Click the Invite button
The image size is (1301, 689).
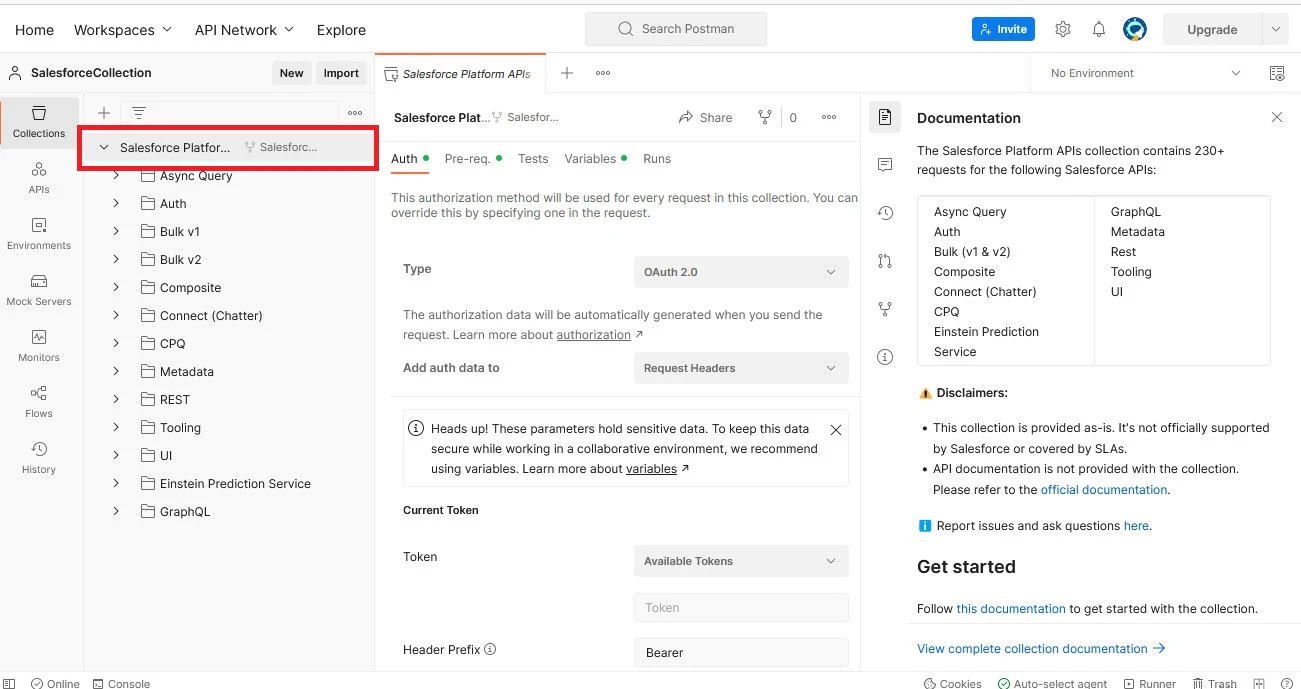coord(1003,29)
